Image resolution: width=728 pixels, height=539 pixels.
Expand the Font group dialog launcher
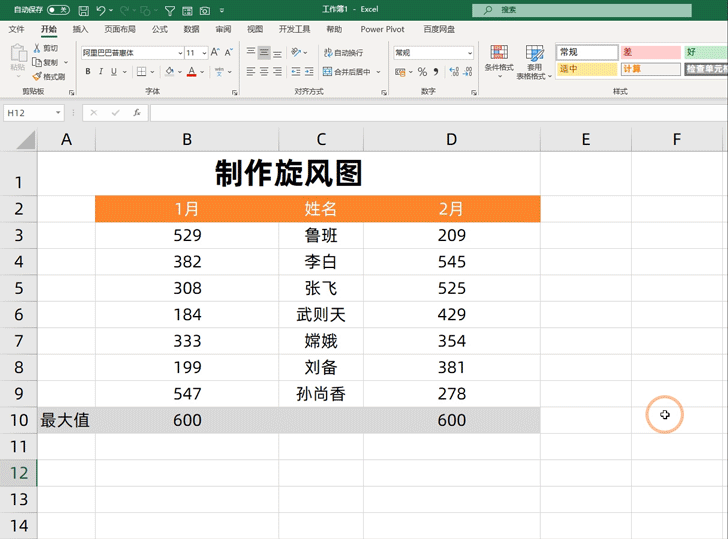234,93
